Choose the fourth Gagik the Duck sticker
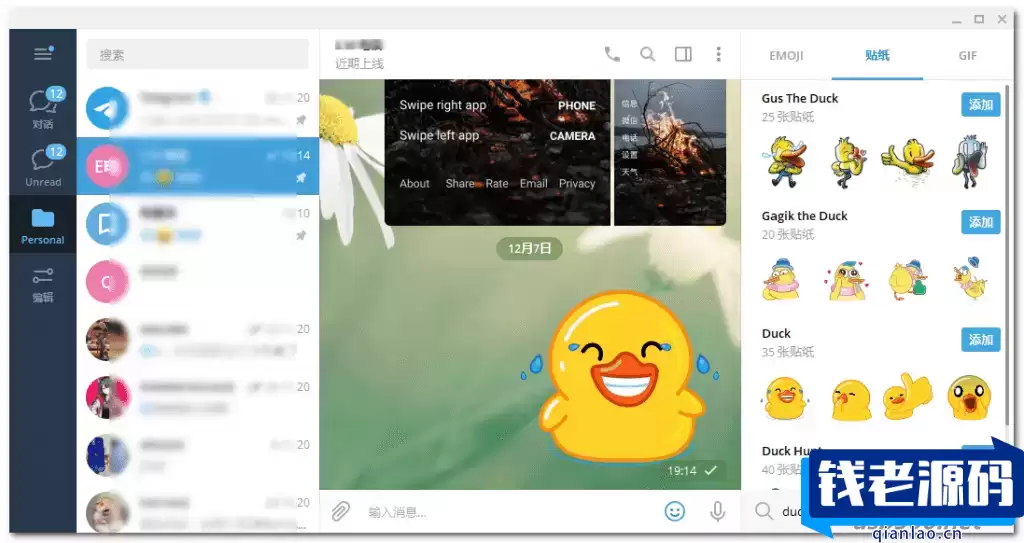Viewport: 1024px width, 543px height. coord(970,278)
